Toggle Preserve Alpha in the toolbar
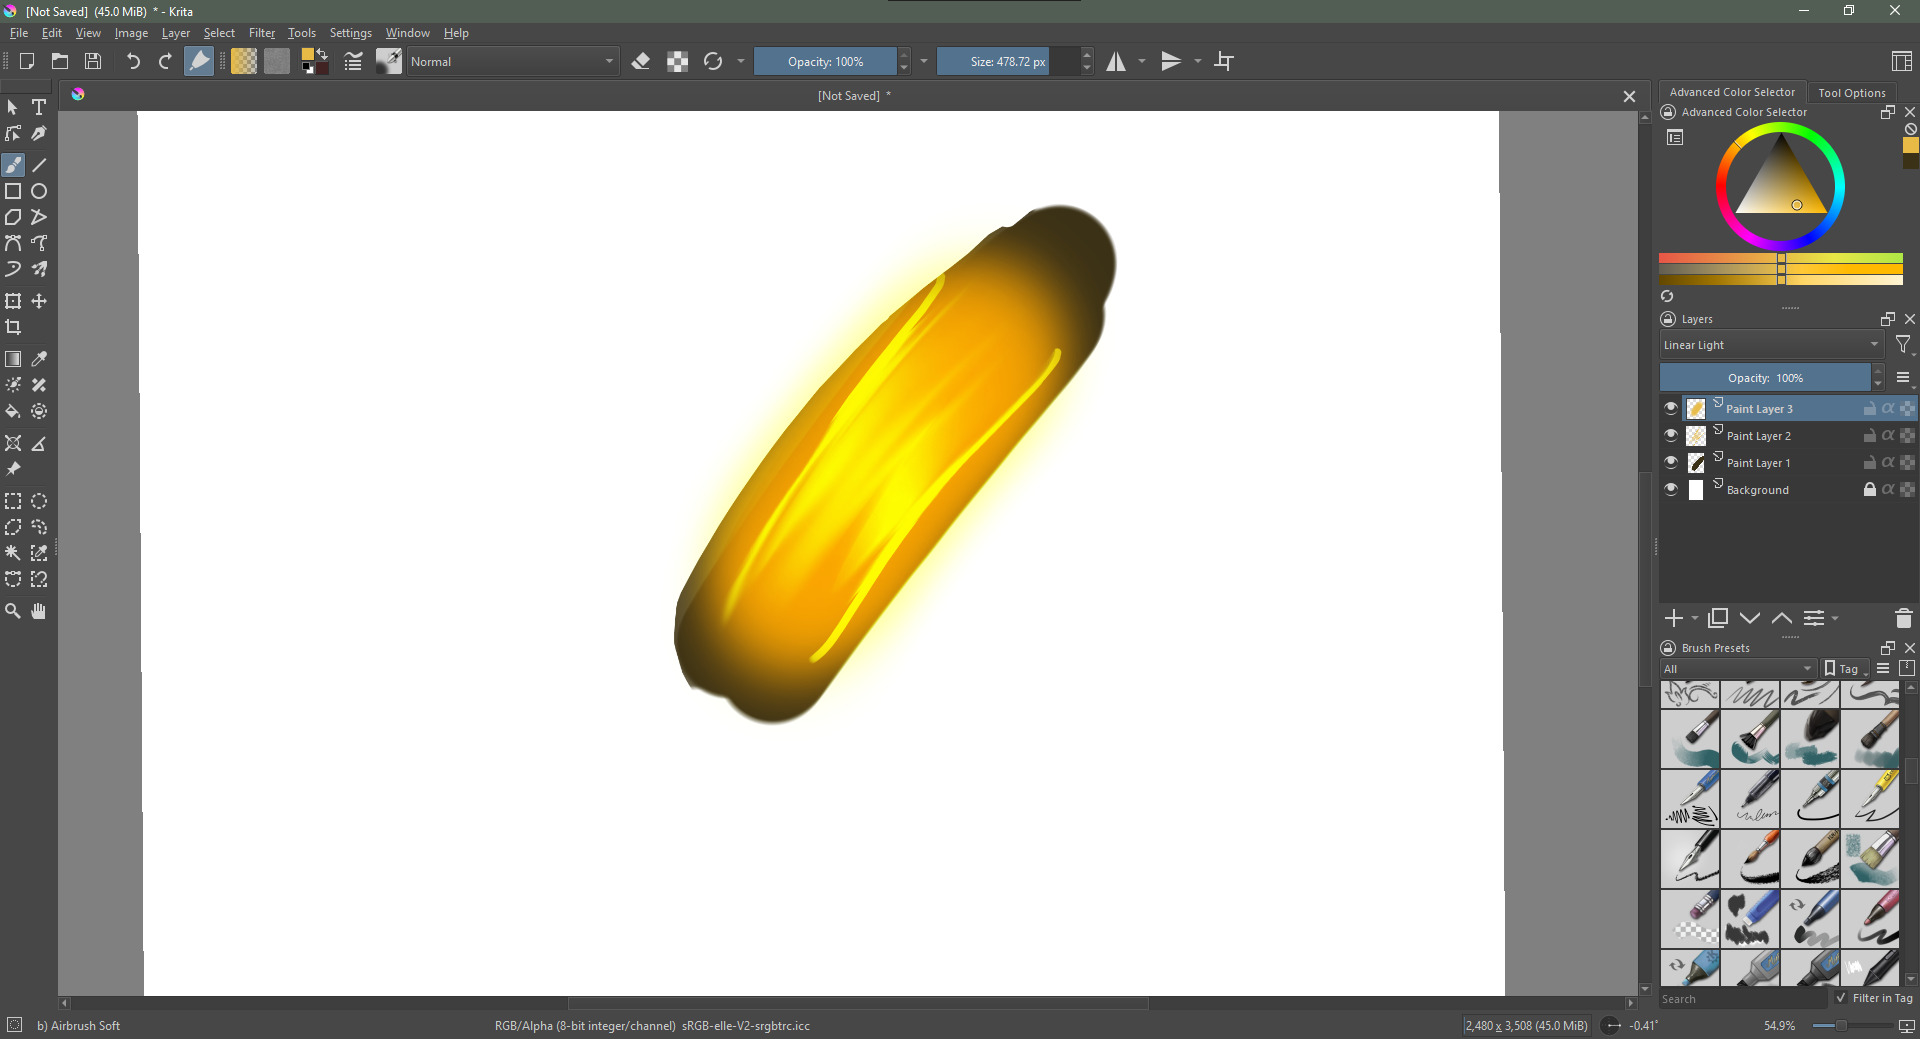 click(x=677, y=61)
